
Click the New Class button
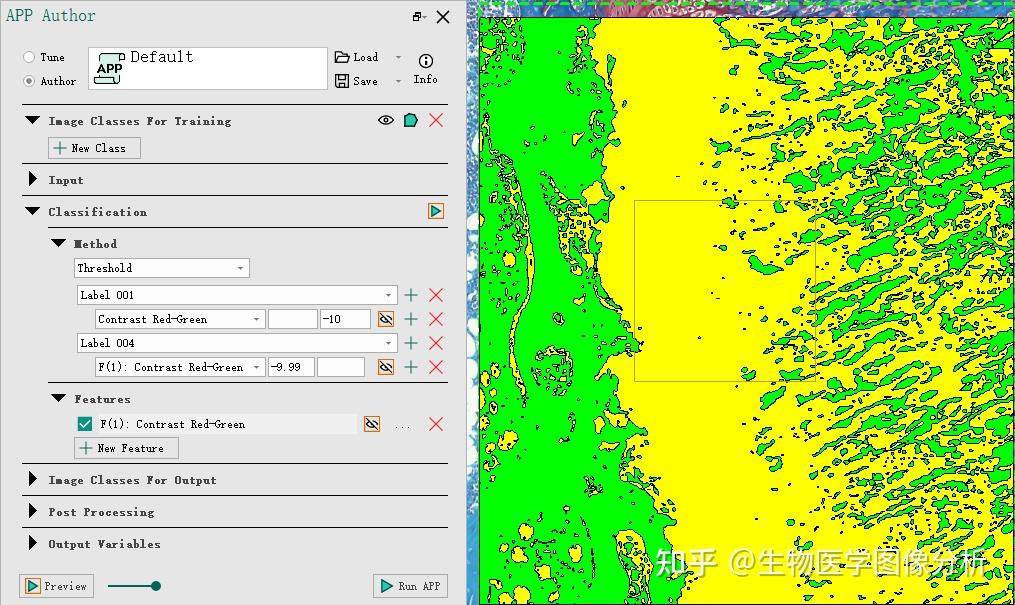point(93,147)
